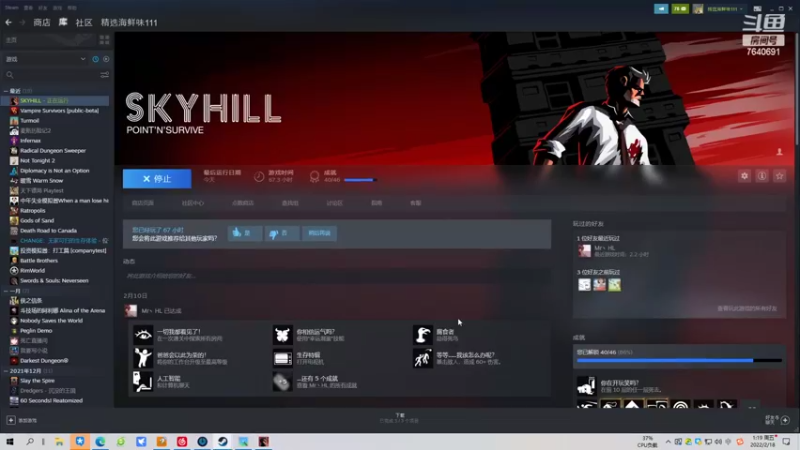Open Steam from the taskbar

click(x=222, y=441)
